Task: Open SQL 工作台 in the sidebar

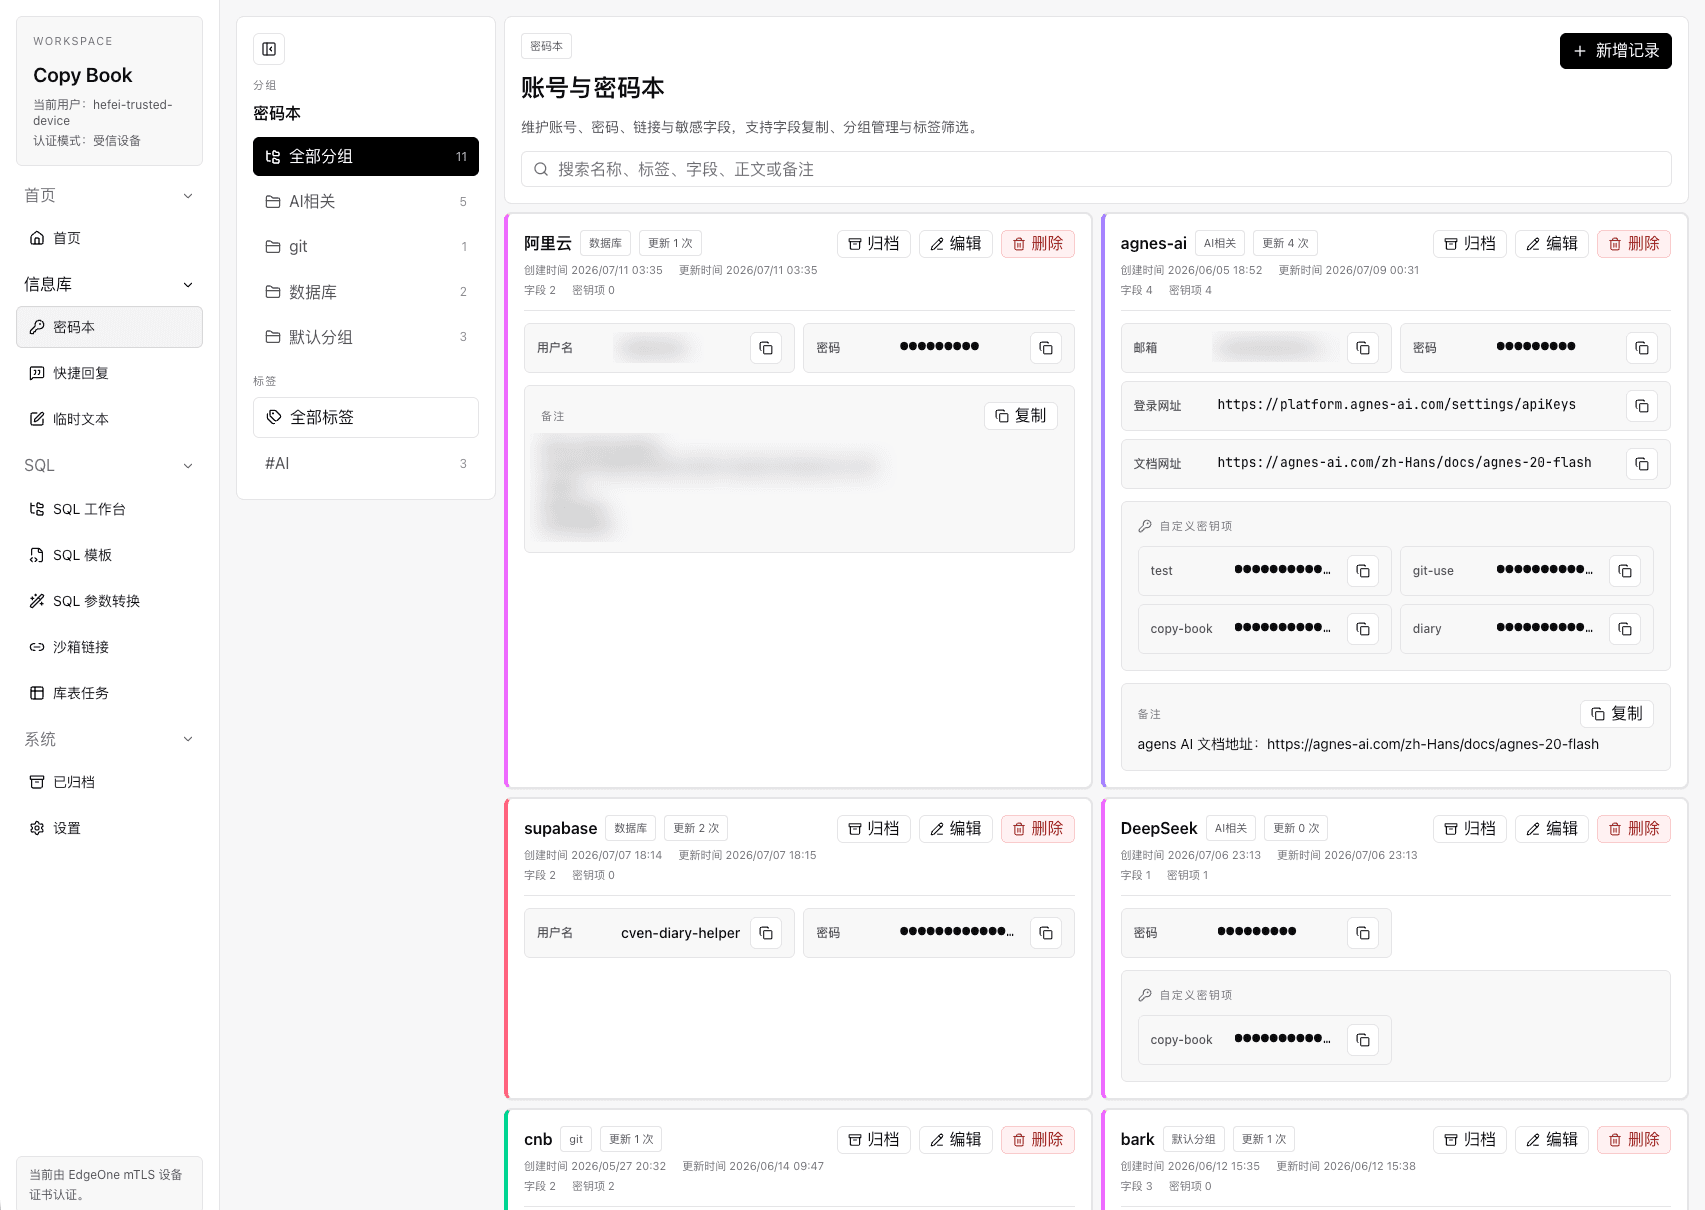Action: click(109, 509)
